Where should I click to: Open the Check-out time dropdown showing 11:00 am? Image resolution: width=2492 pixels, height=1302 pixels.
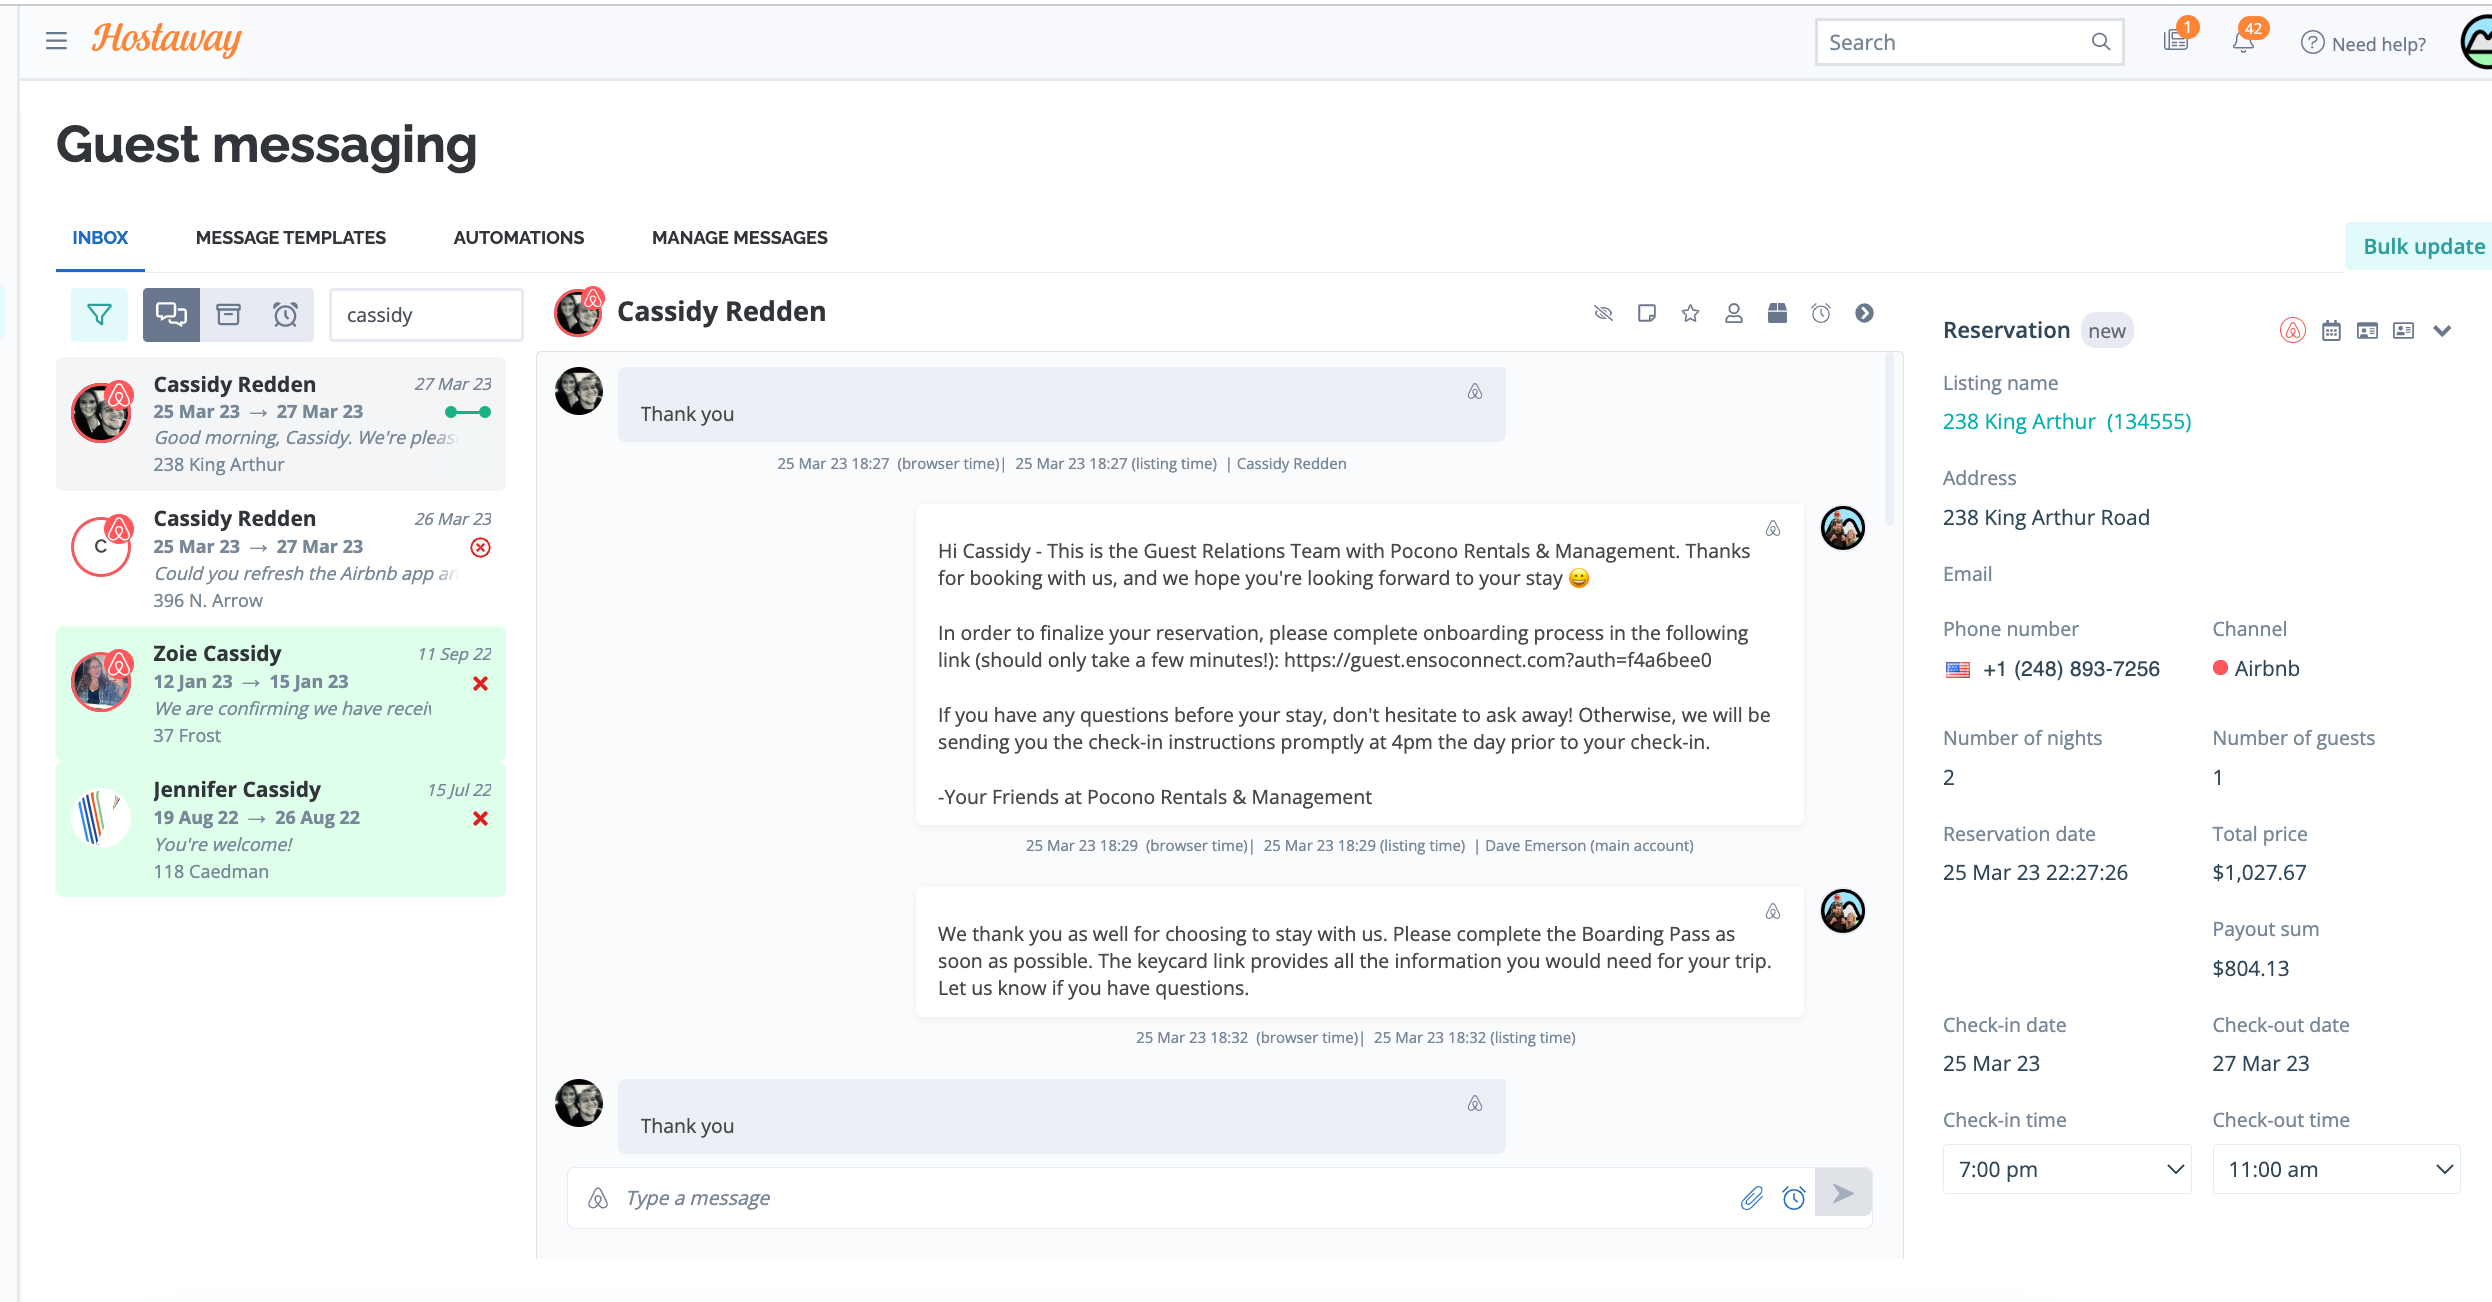tap(2336, 1169)
